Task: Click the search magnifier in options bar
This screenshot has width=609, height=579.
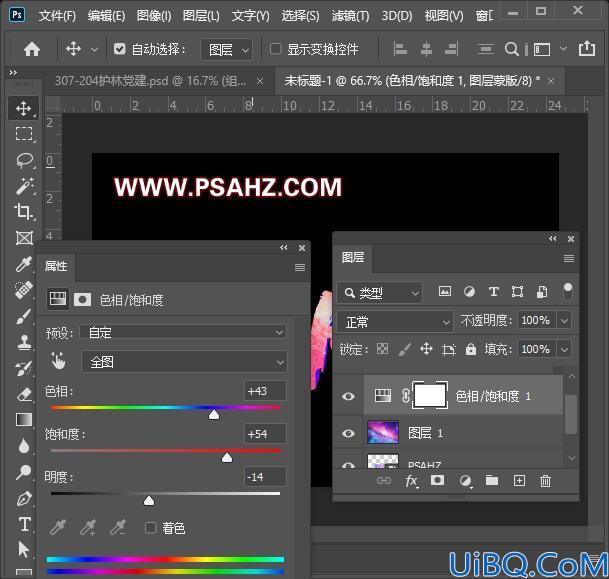Action: point(511,49)
